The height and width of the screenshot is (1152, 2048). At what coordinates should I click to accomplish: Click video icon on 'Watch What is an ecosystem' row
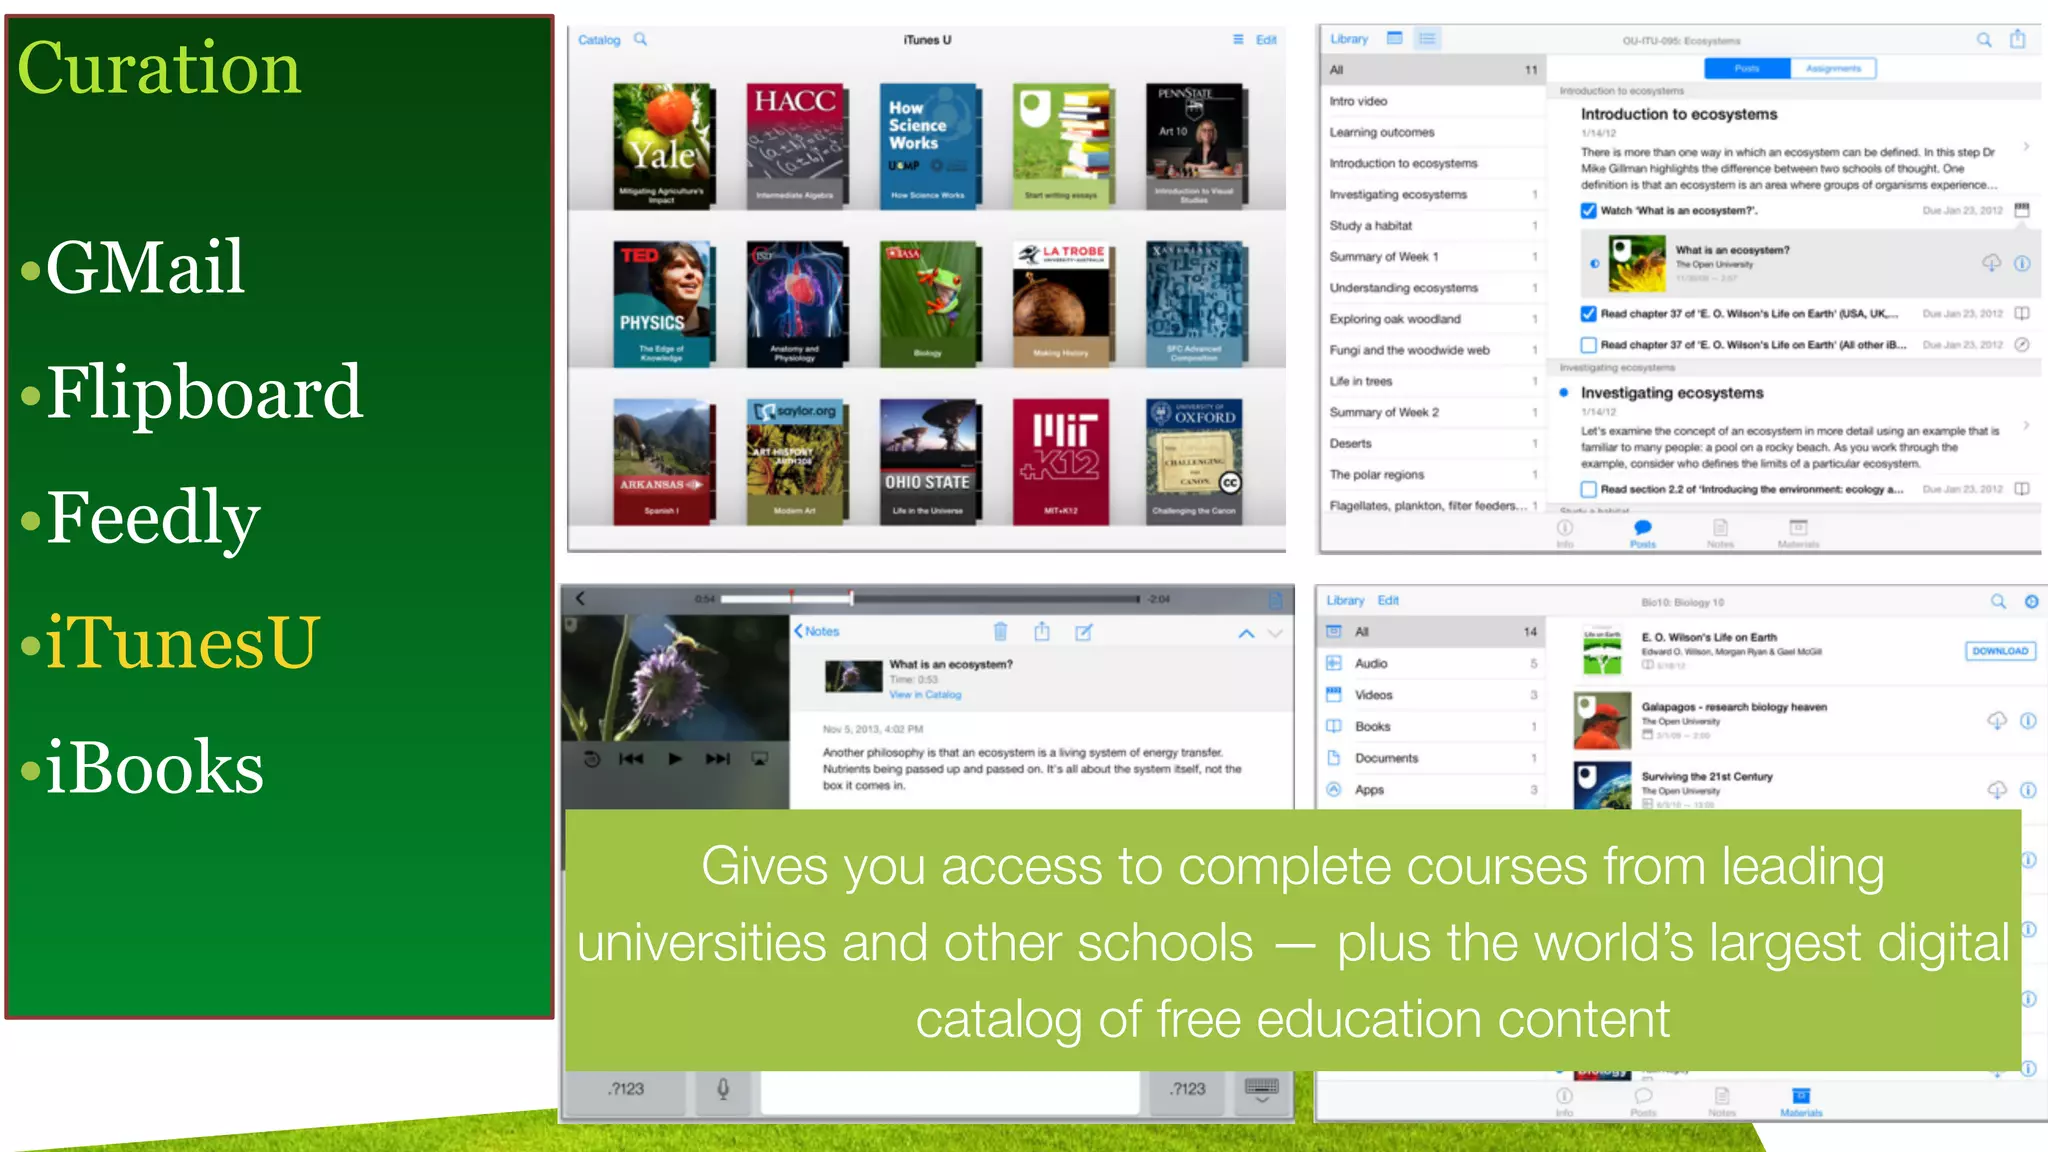click(2022, 210)
